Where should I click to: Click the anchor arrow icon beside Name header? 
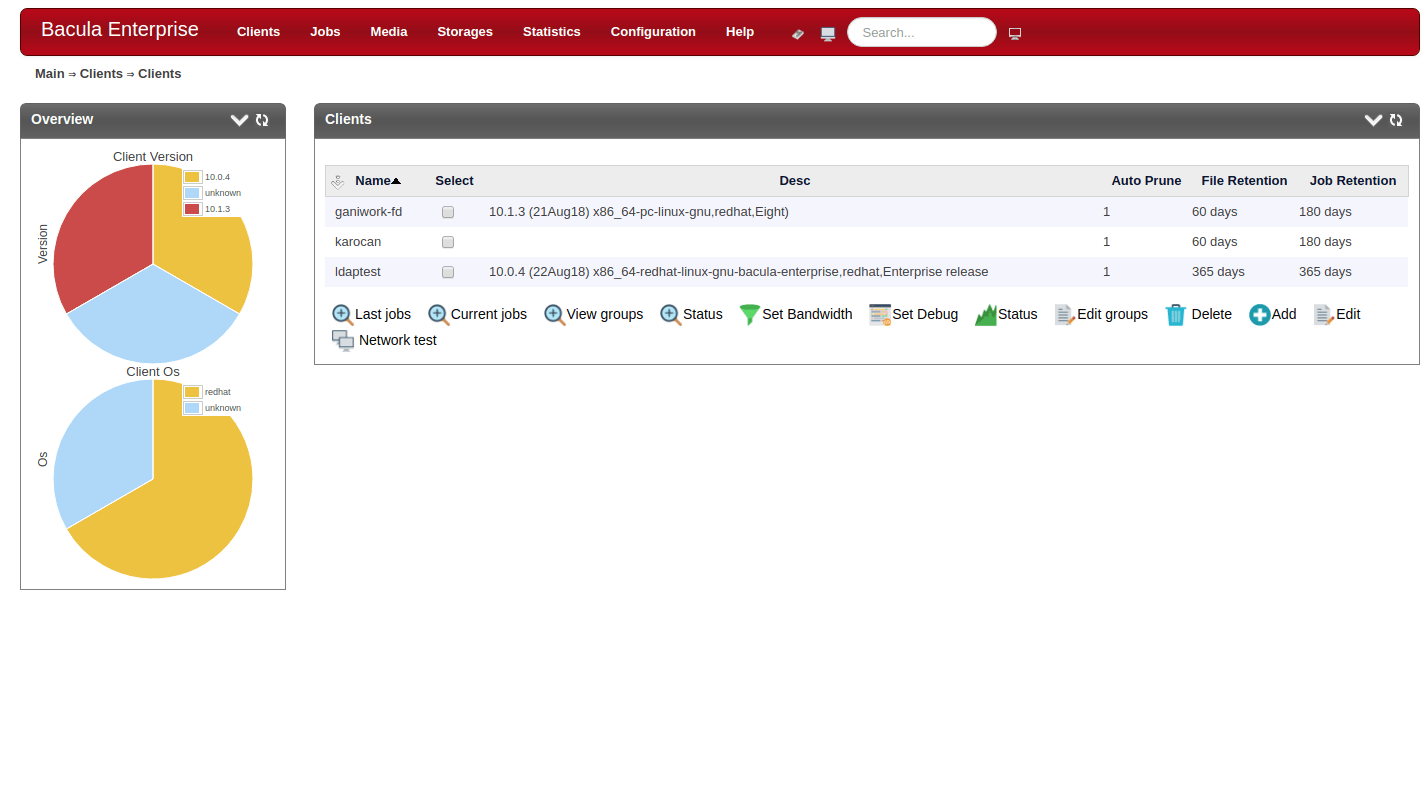click(337, 181)
